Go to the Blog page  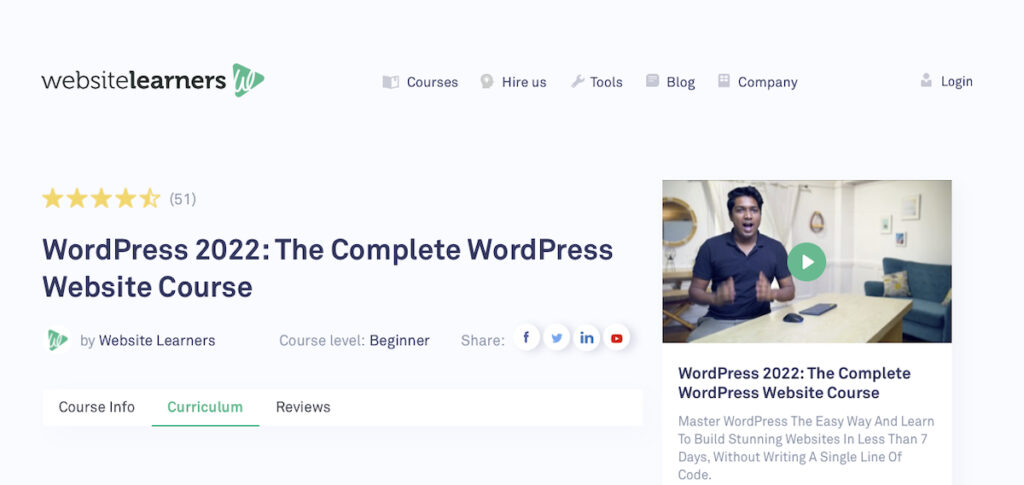coord(680,82)
